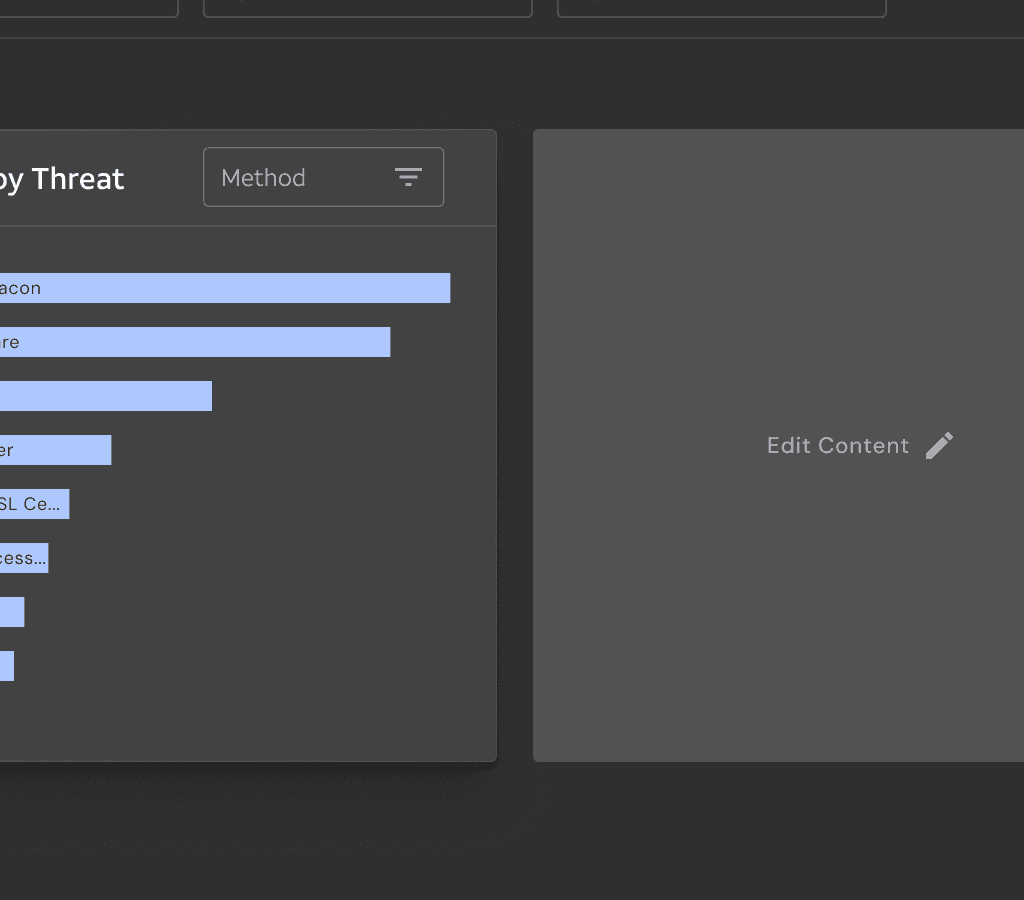
Task: Click the edit pen beside Edit Content text
Action: [x=940, y=444]
